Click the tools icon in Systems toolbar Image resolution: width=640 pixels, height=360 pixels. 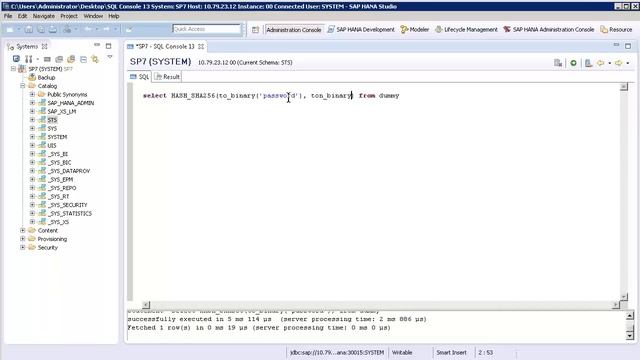pos(29,59)
